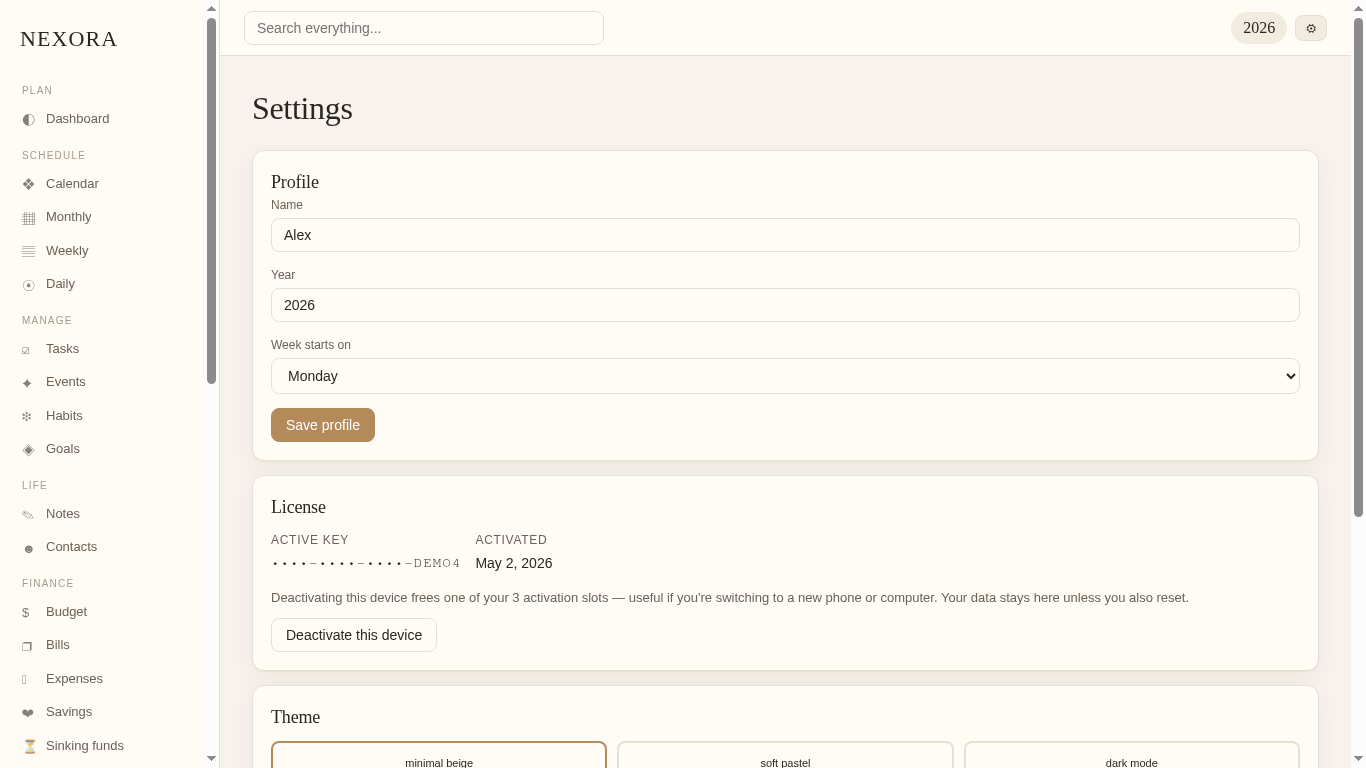Click the Notes pencil icon

coord(28,515)
